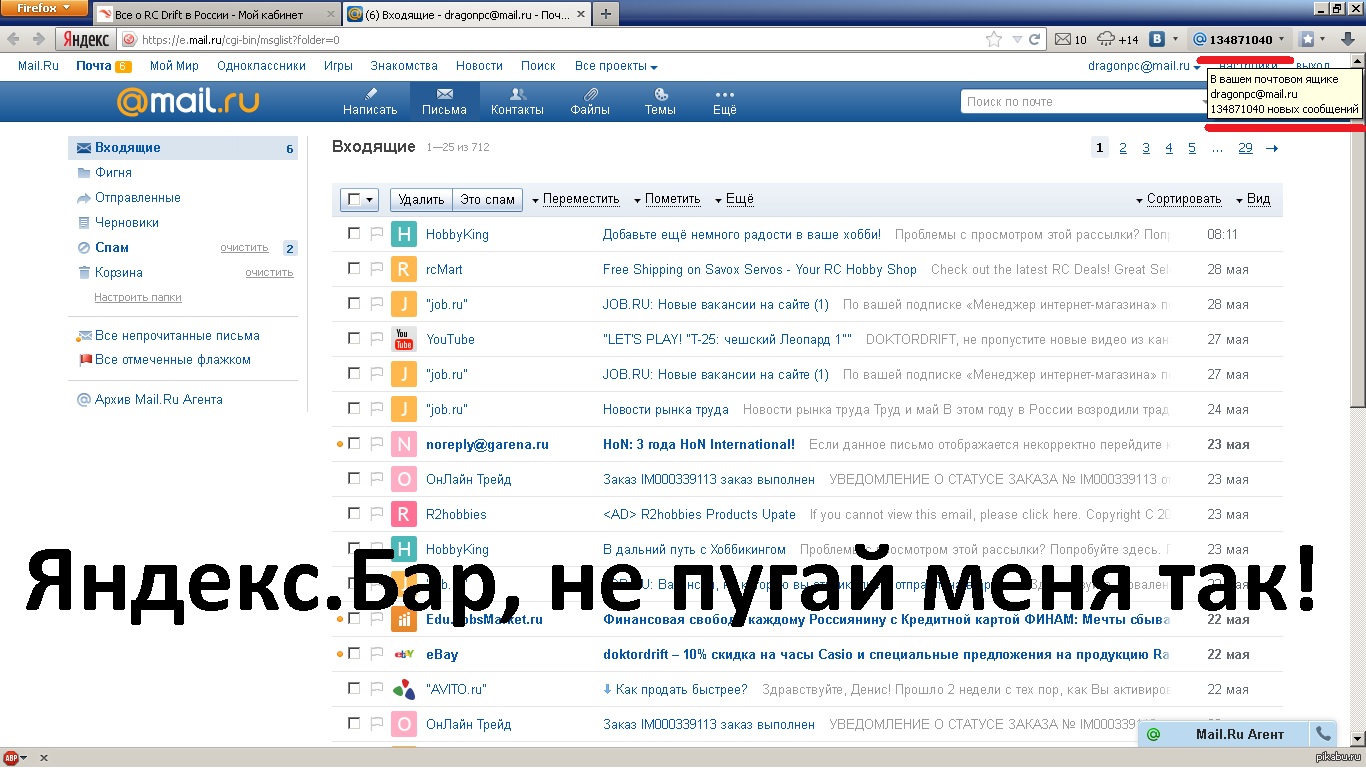
Task: Open the Сортировать dropdown
Action: point(1179,199)
